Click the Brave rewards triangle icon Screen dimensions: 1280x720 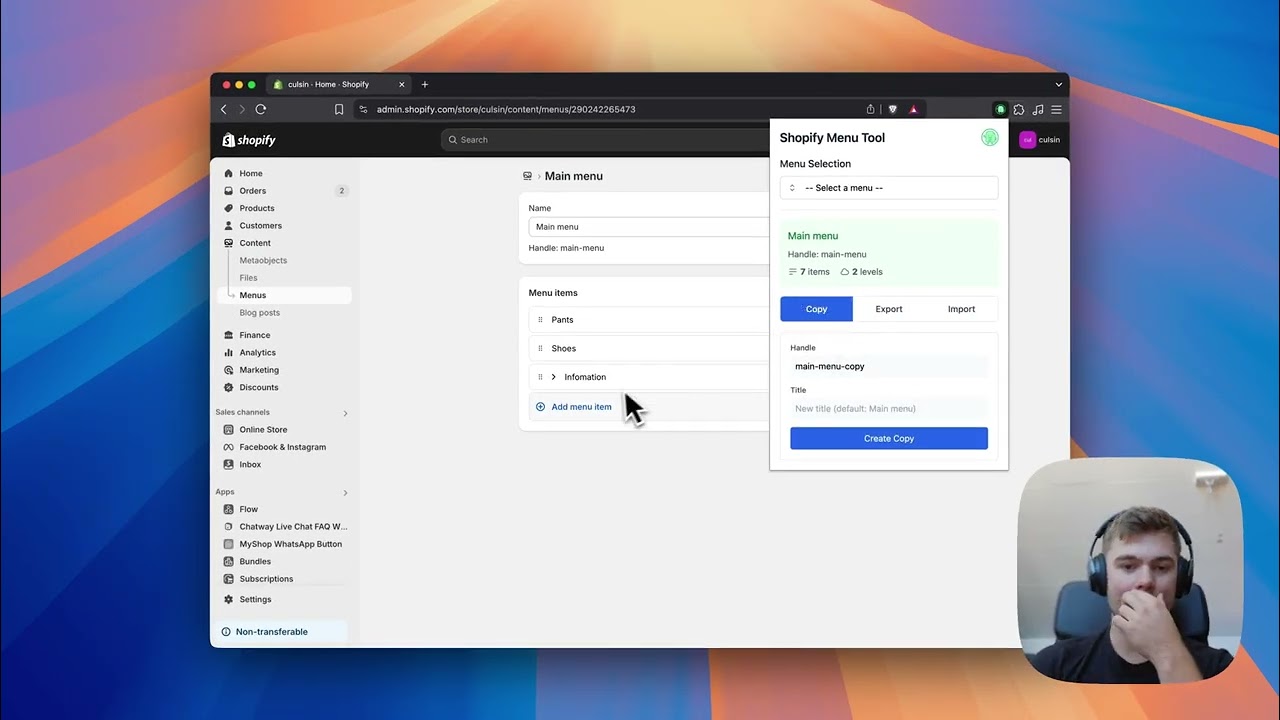[913, 109]
